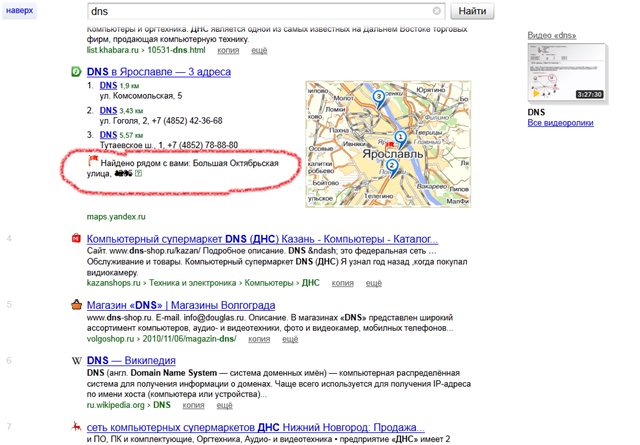Click map marker number 2

pyautogui.click(x=392, y=167)
